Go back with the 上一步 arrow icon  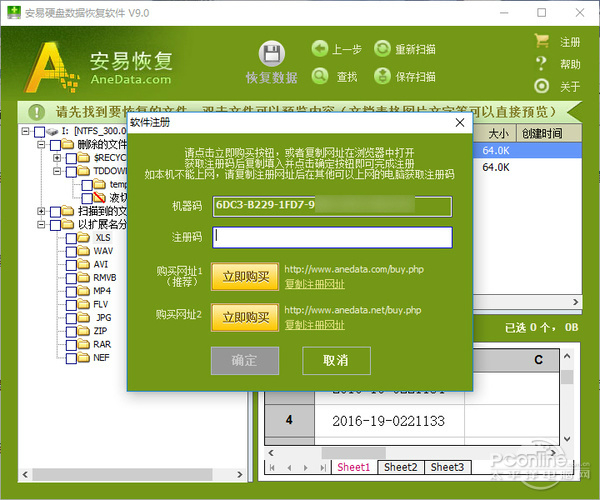(320, 49)
